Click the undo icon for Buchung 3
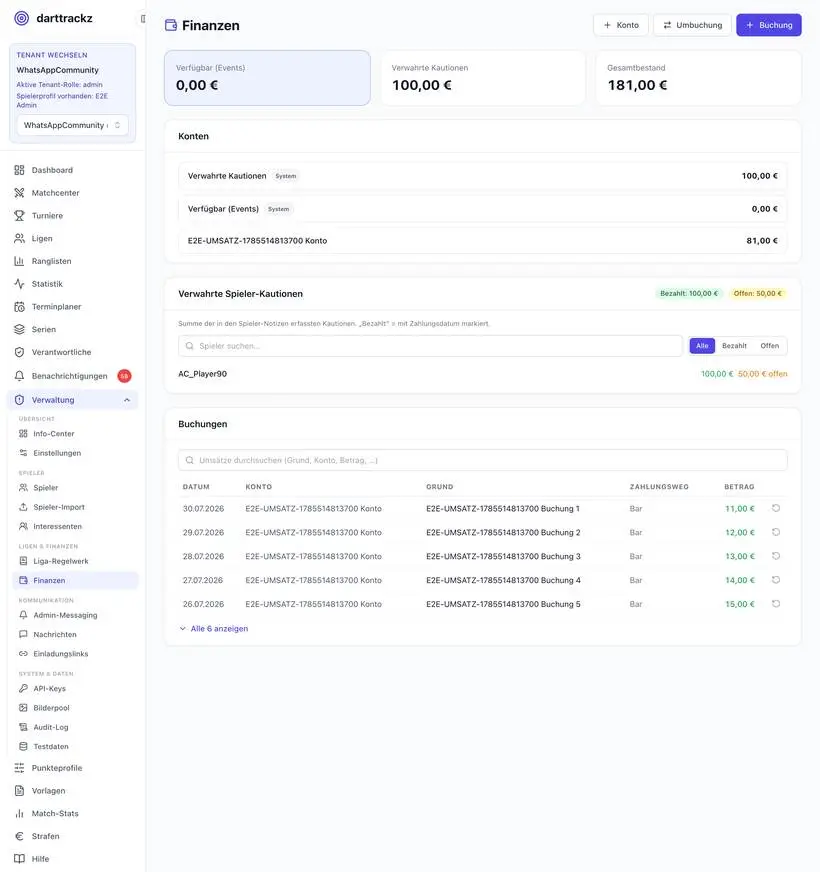The height and width of the screenshot is (872, 820). [776, 556]
